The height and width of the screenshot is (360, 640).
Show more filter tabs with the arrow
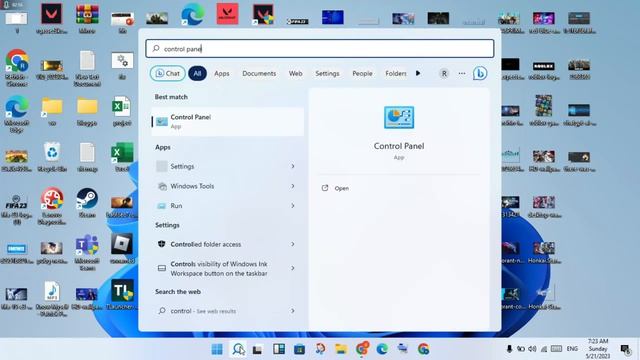pos(418,73)
